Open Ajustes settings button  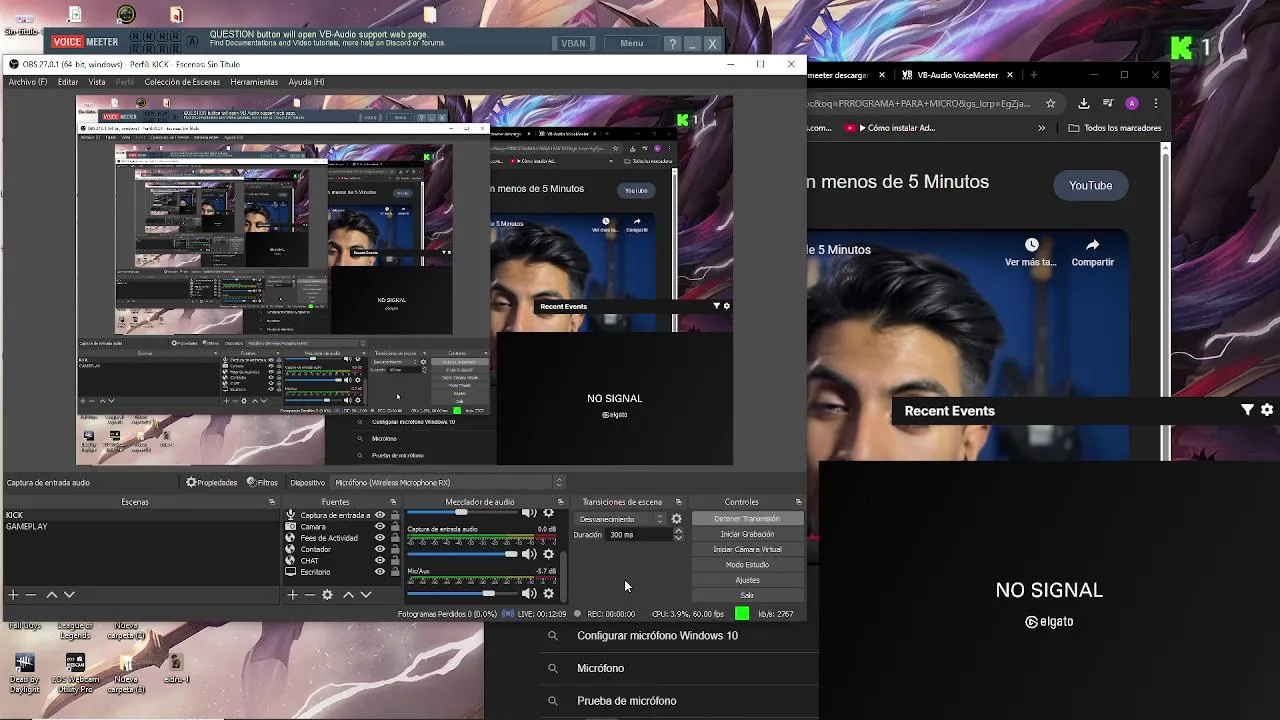pyautogui.click(x=747, y=580)
